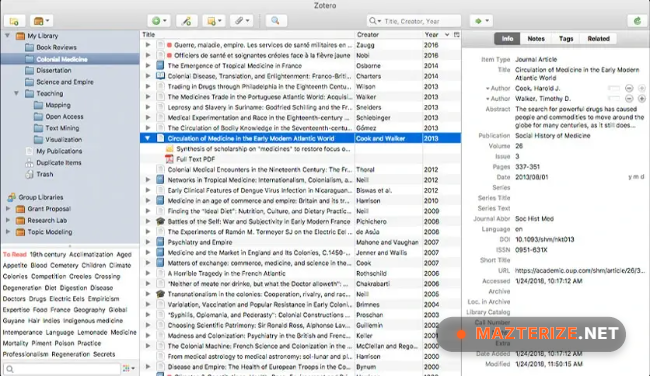The height and width of the screenshot is (376, 650).
Task: Open the academic.oup.com URL field
Action: click(x=580, y=271)
